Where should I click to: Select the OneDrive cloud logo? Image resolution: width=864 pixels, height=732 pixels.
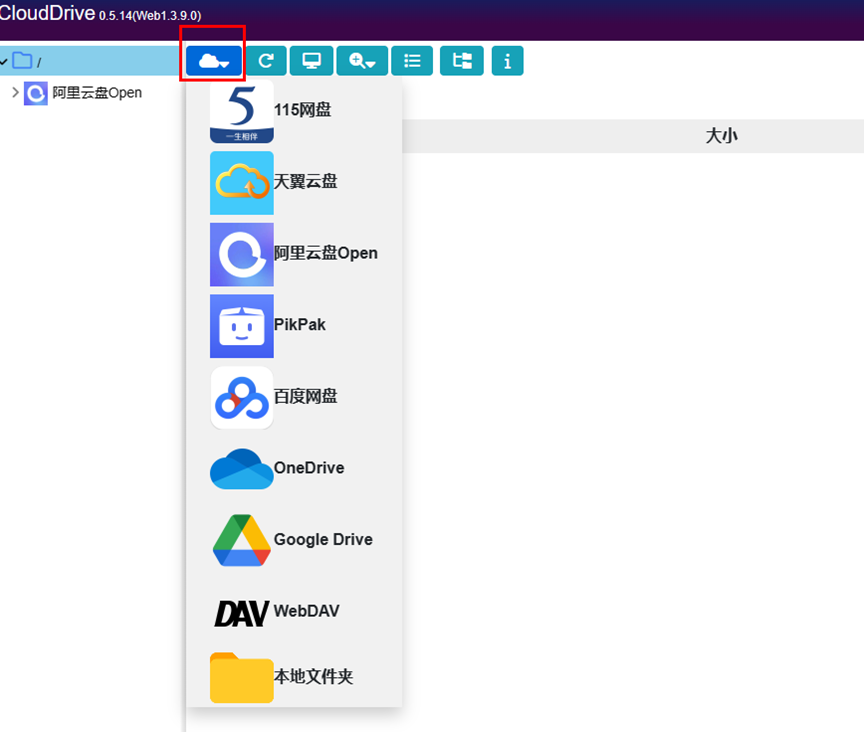[242, 469]
